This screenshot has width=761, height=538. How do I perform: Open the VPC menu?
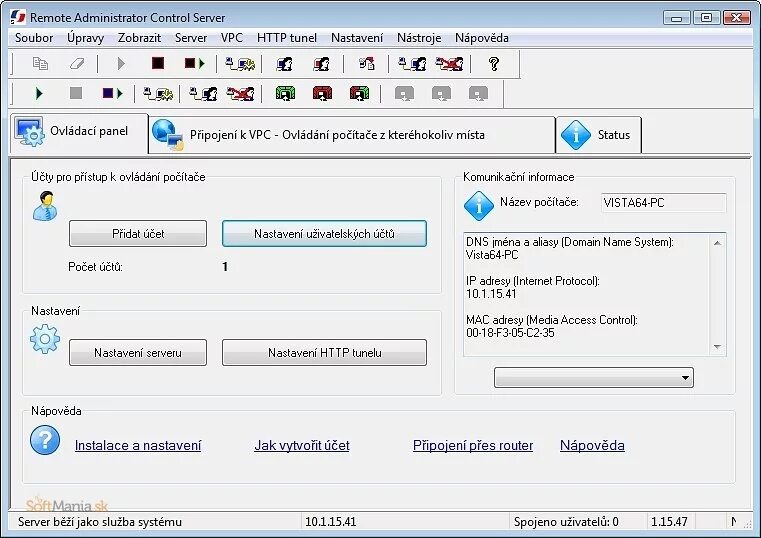[232, 38]
